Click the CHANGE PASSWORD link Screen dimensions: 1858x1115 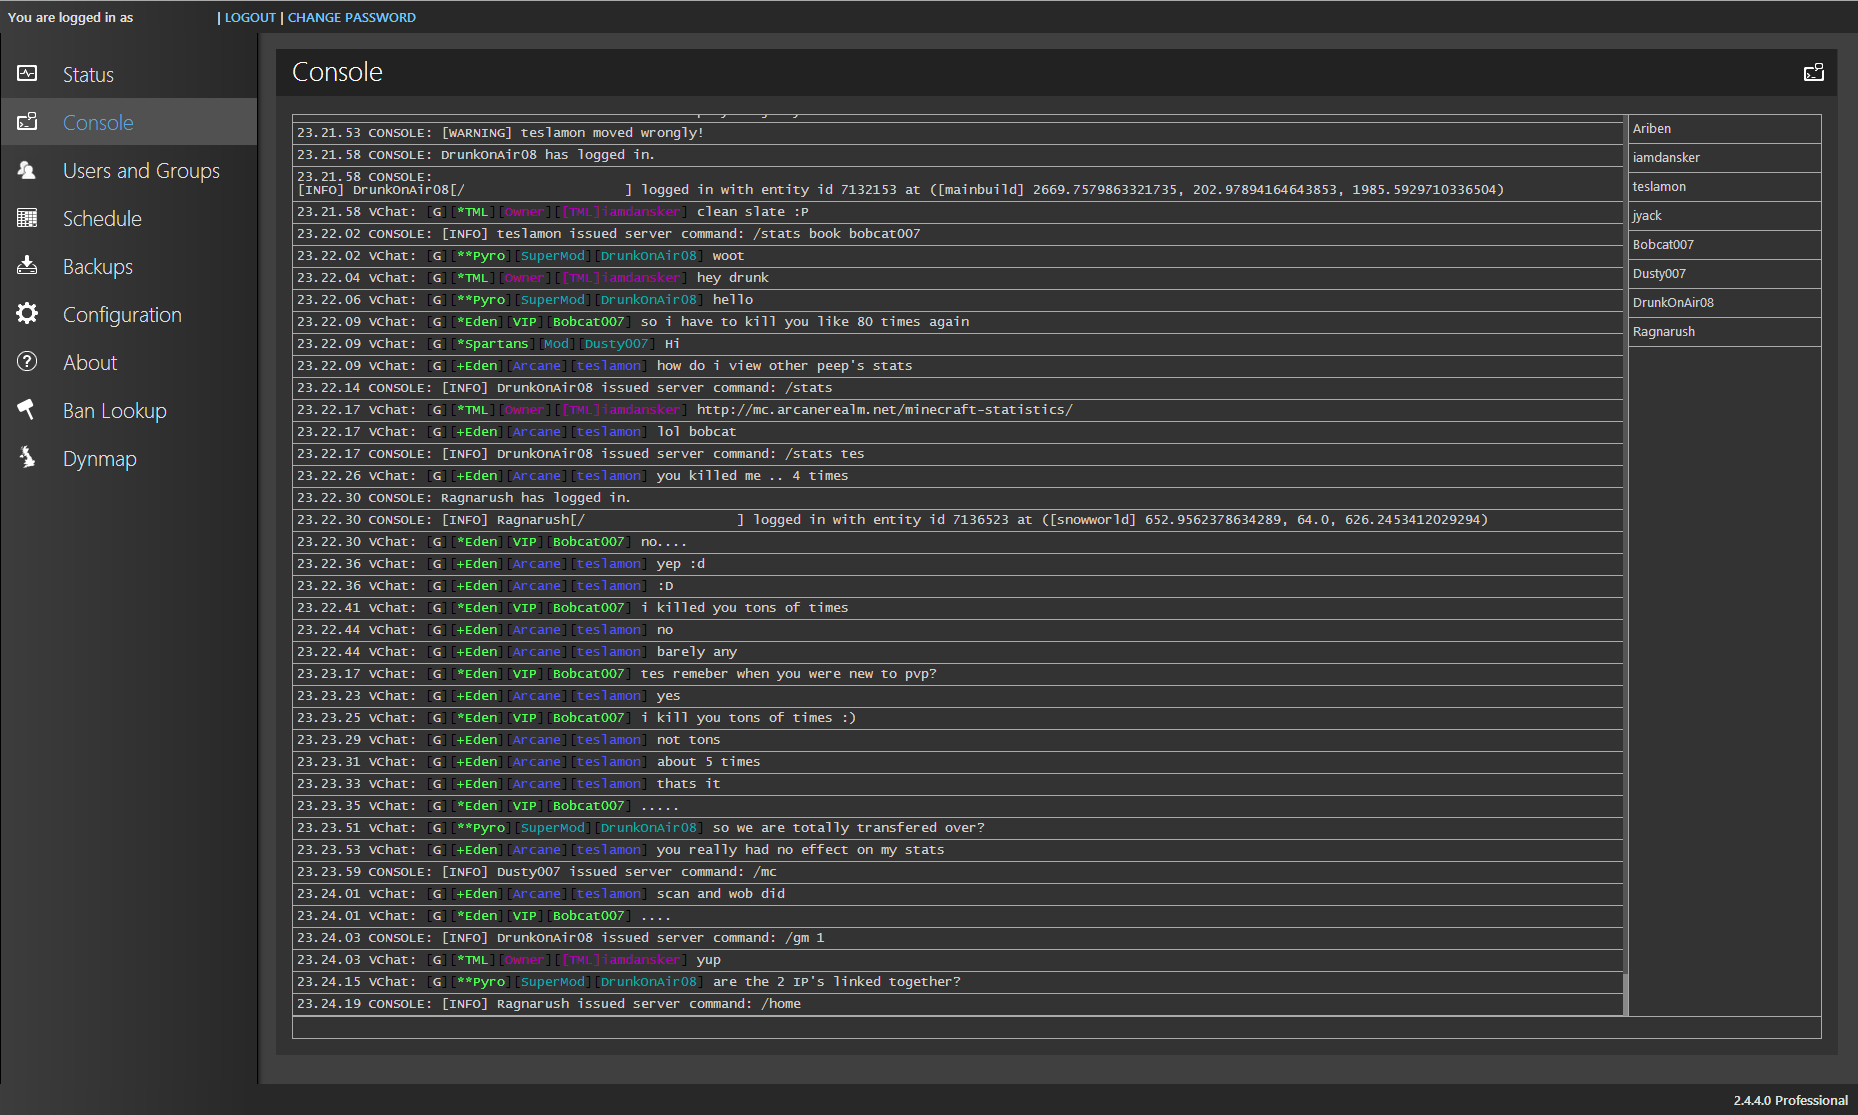coord(351,17)
